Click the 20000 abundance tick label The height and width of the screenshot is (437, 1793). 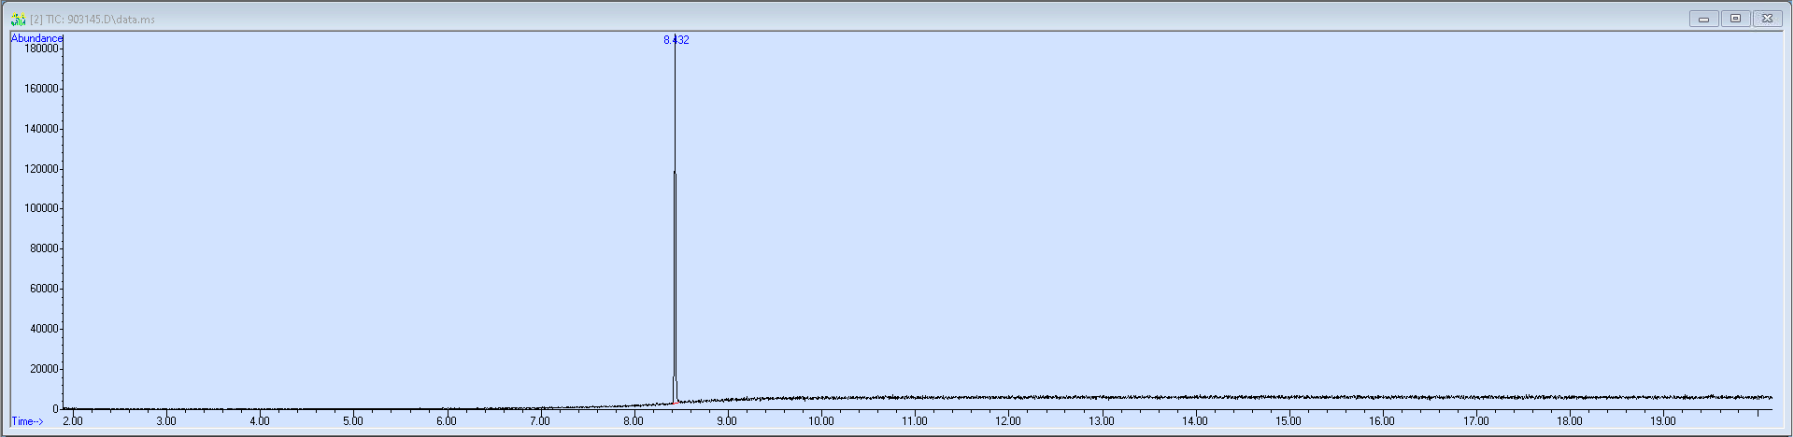click(43, 369)
